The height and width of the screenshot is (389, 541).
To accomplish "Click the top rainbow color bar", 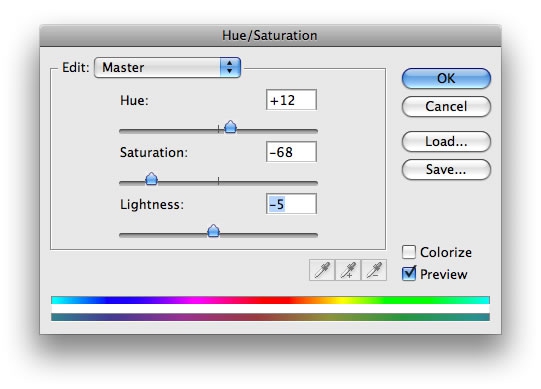I will click(270, 300).
